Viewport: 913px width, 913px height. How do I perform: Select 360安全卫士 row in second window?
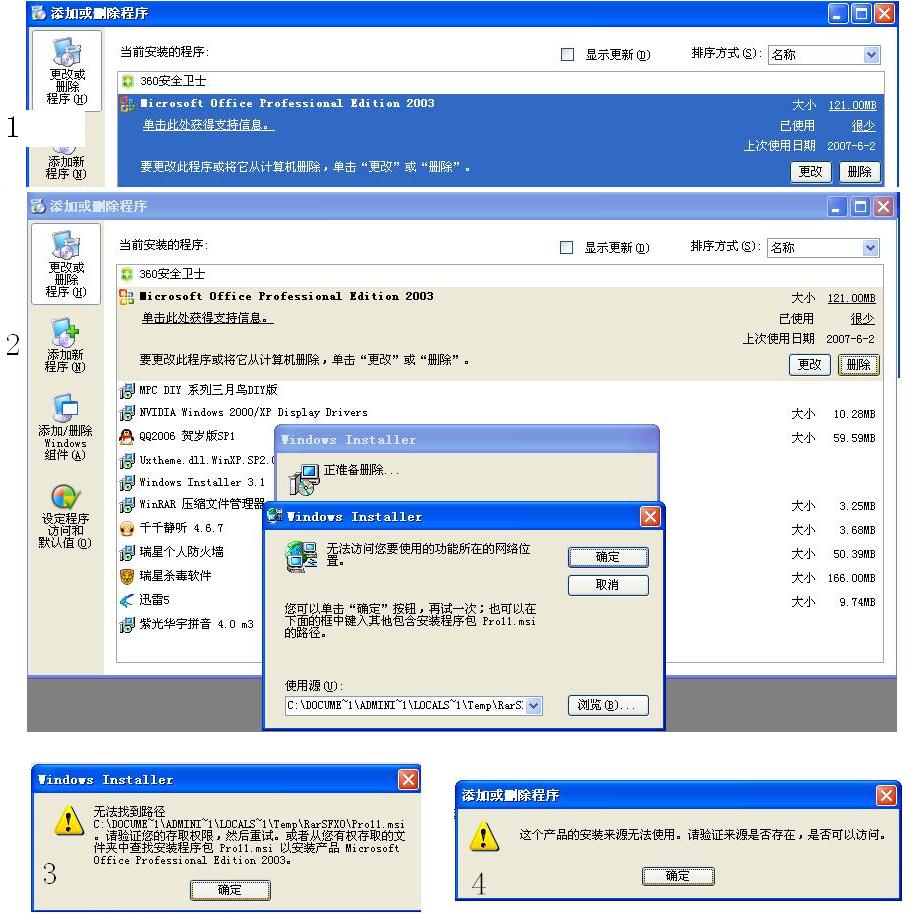point(500,274)
